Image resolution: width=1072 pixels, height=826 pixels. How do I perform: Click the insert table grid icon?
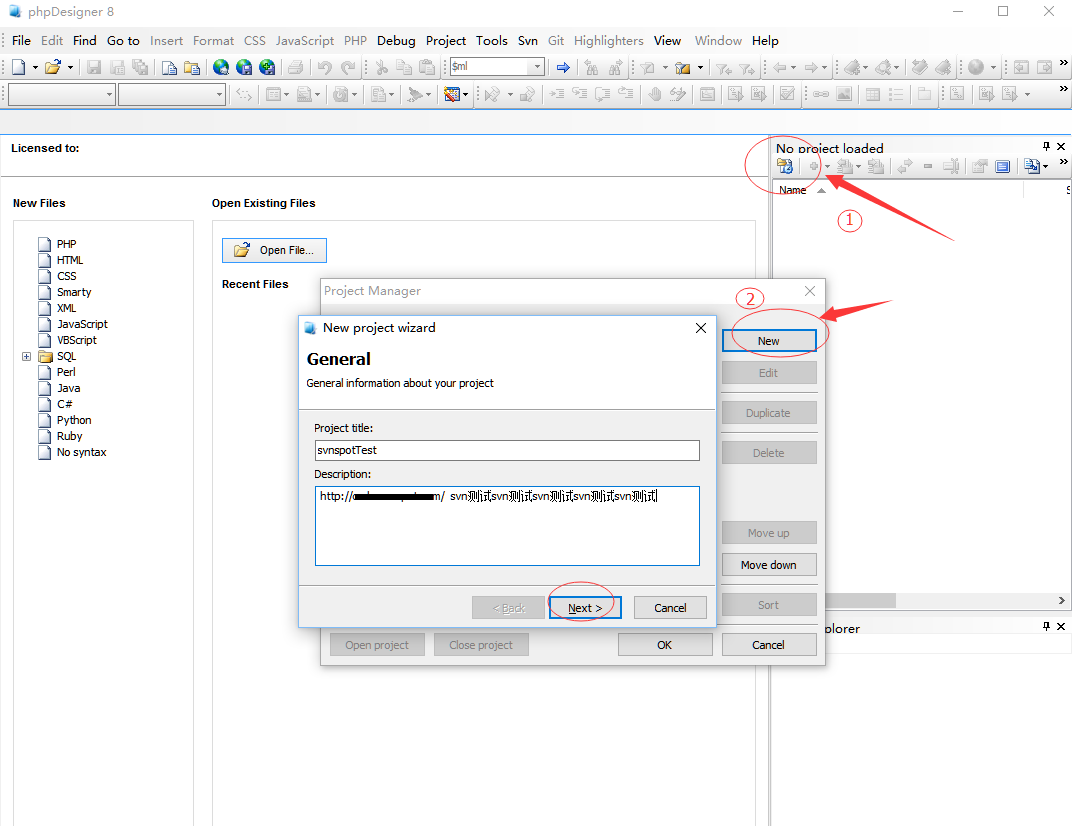[x=873, y=94]
